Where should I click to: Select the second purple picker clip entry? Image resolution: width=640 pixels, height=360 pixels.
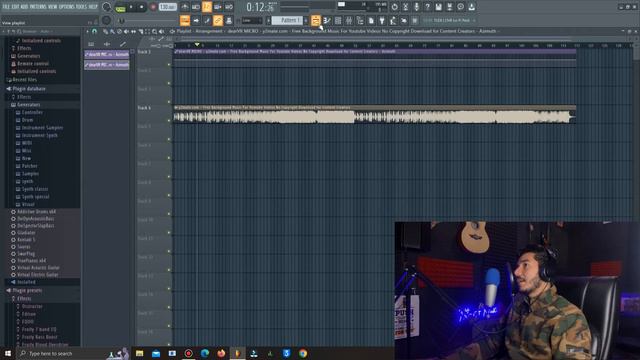pos(107,65)
